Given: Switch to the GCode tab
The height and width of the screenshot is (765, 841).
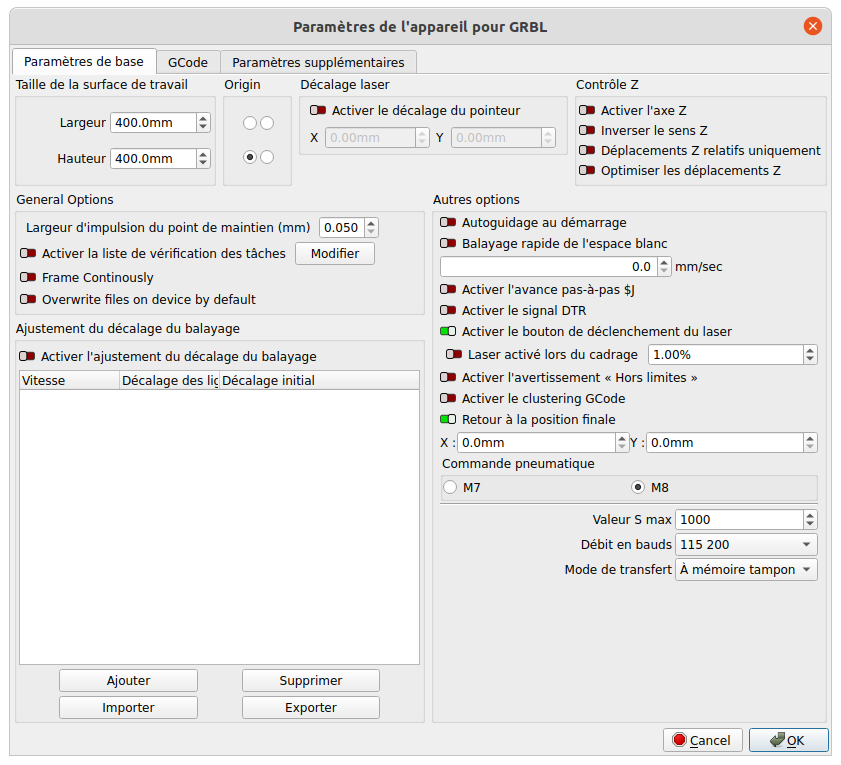Looking at the screenshot, I should click(188, 62).
